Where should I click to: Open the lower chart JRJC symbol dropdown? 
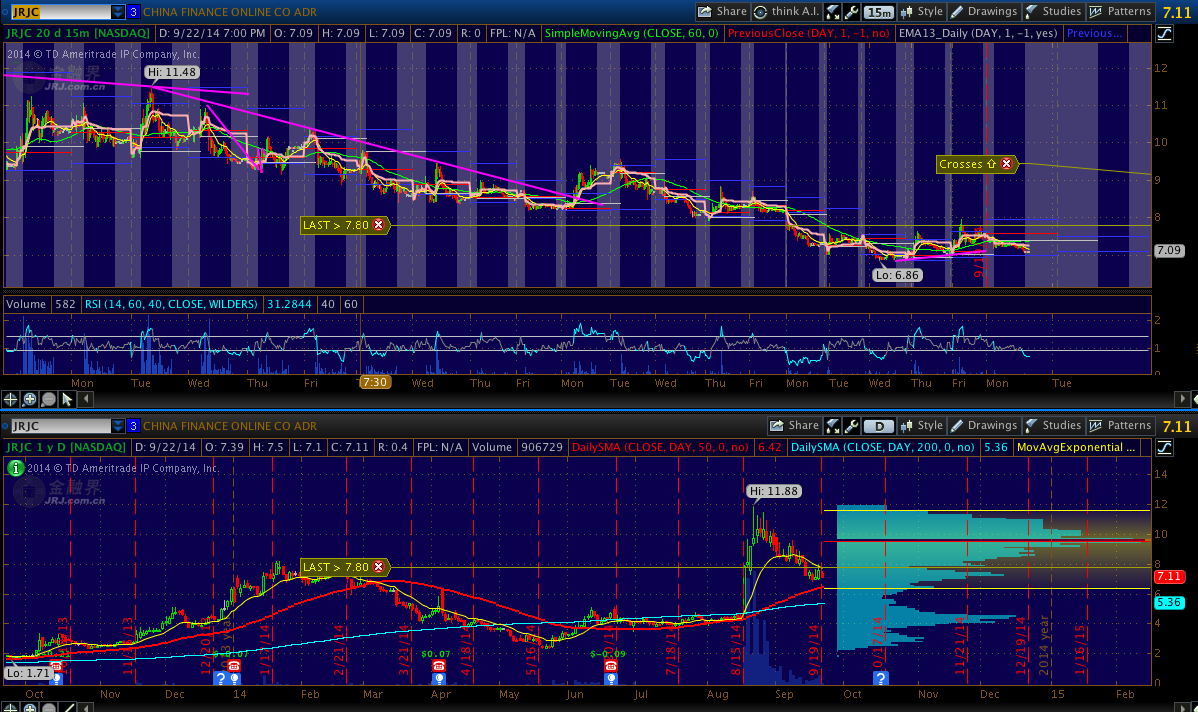(118, 426)
